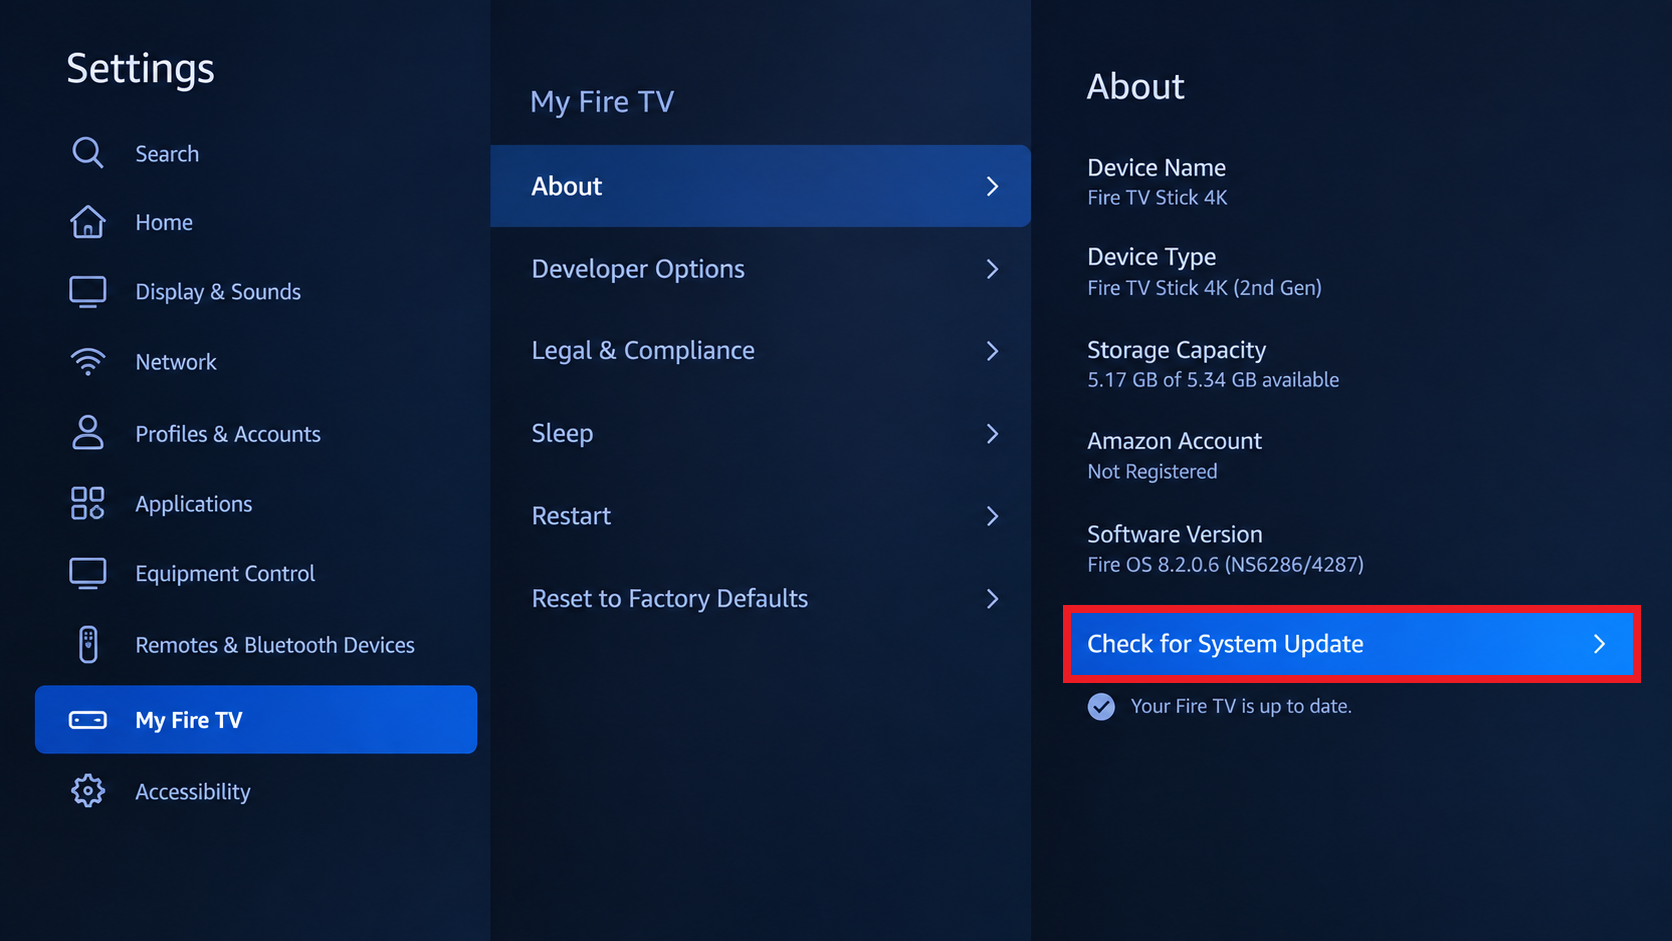Click the Network wifi icon

88,362
